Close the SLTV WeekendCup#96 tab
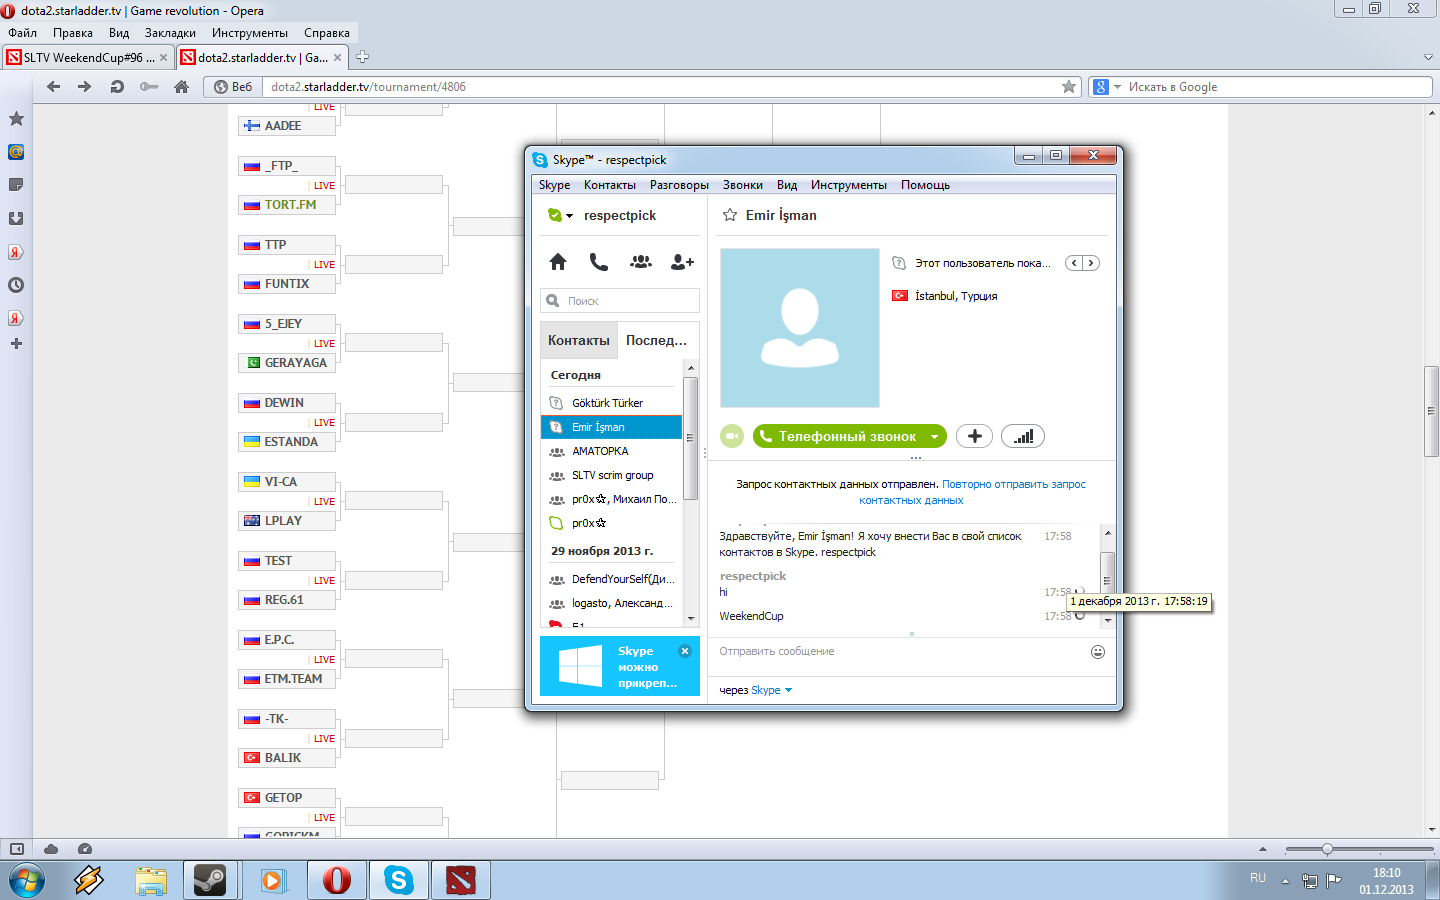Image resolution: width=1440 pixels, height=900 pixels. [165, 58]
